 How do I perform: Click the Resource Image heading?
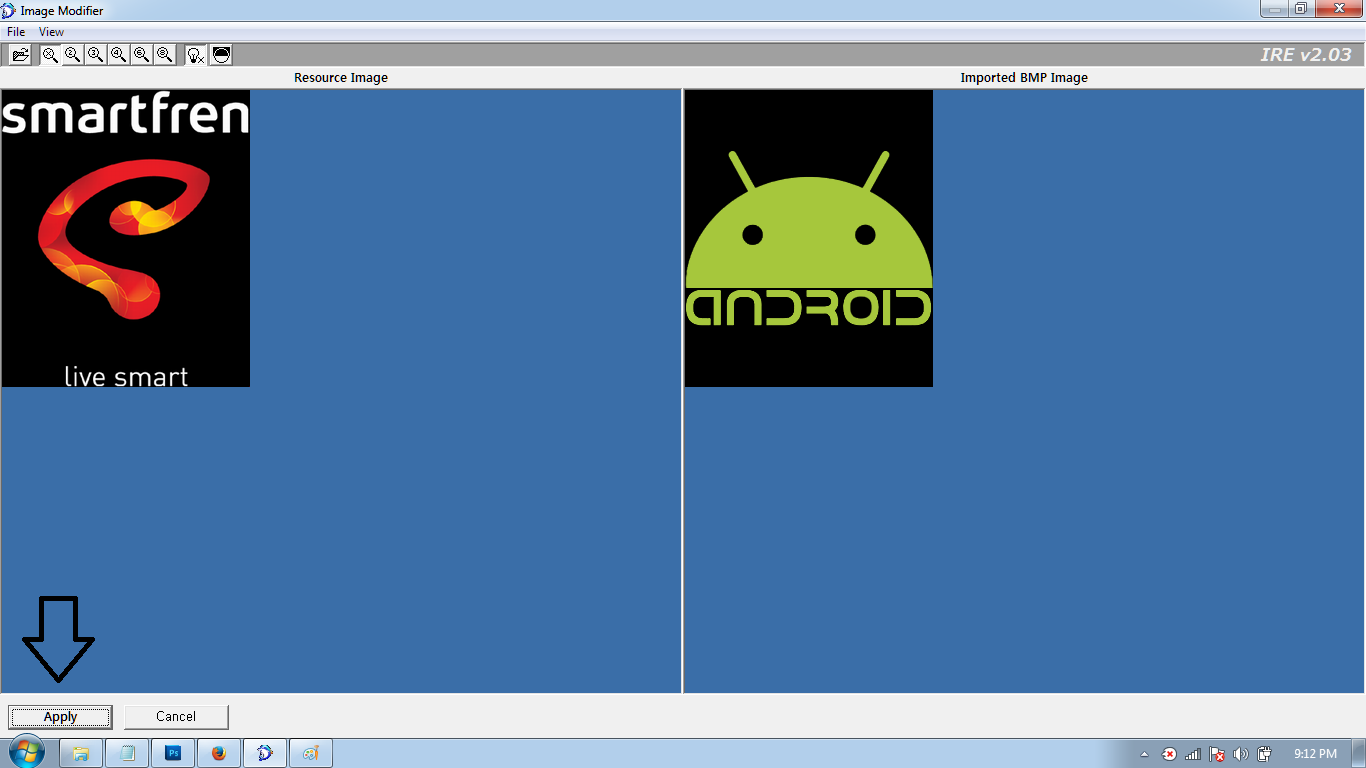(x=341, y=78)
